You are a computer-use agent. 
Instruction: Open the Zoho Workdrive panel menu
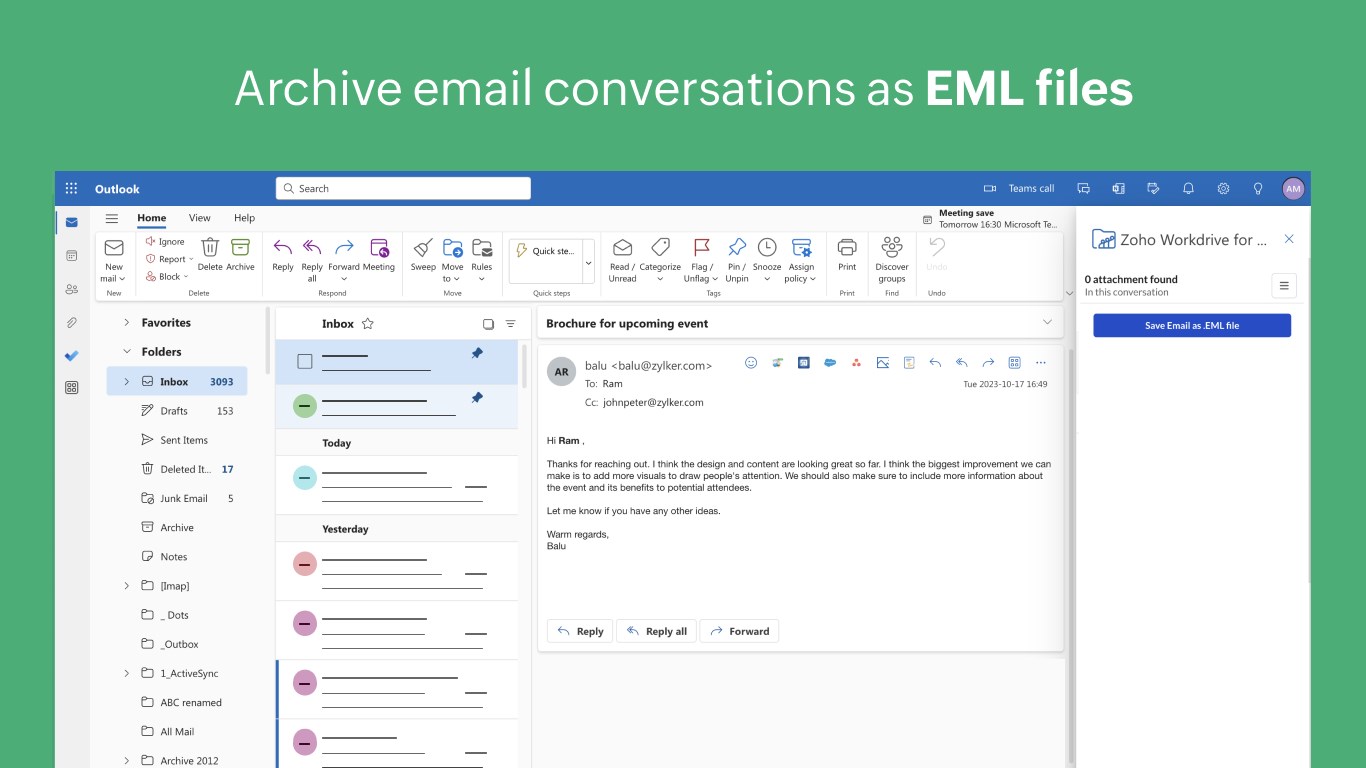(1284, 286)
